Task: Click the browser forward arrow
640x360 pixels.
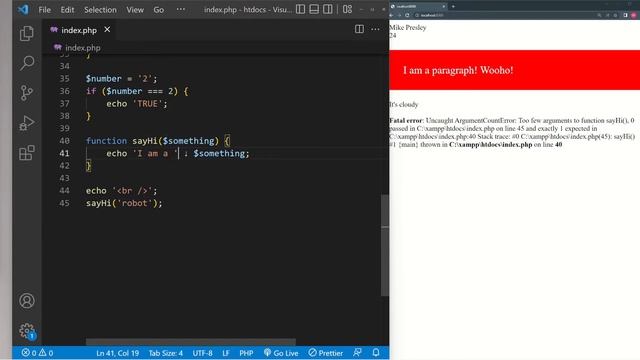Action: tap(399, 15)
